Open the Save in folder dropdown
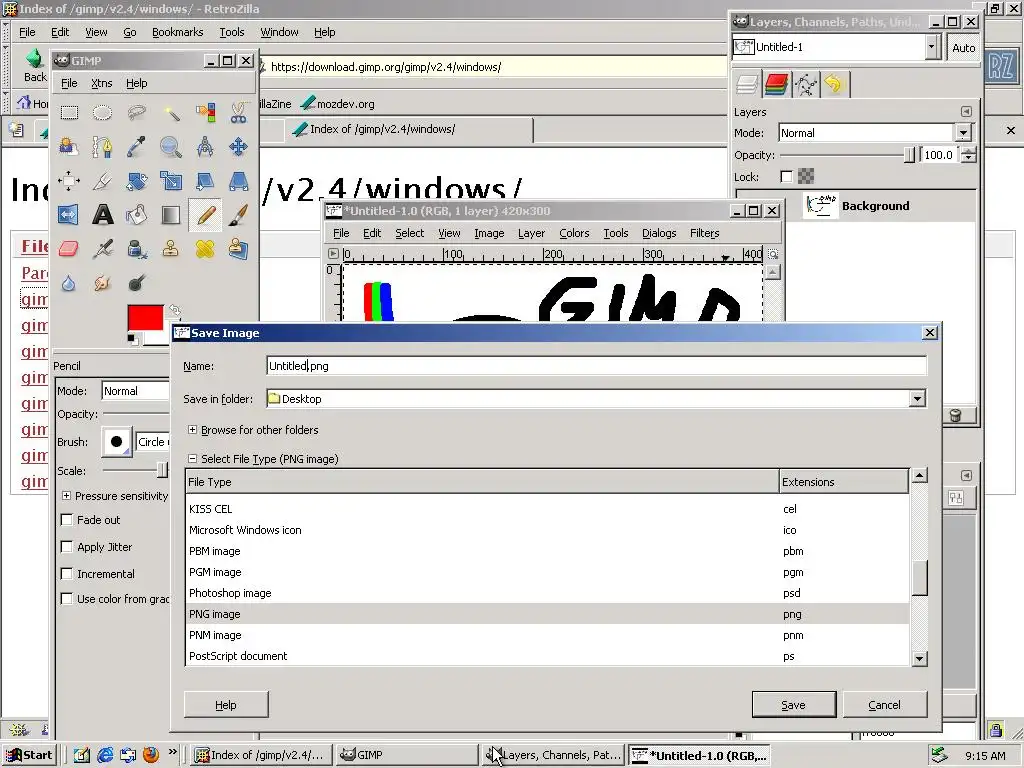Screen dimensions: 1024x768 click(x=917, y=398)
